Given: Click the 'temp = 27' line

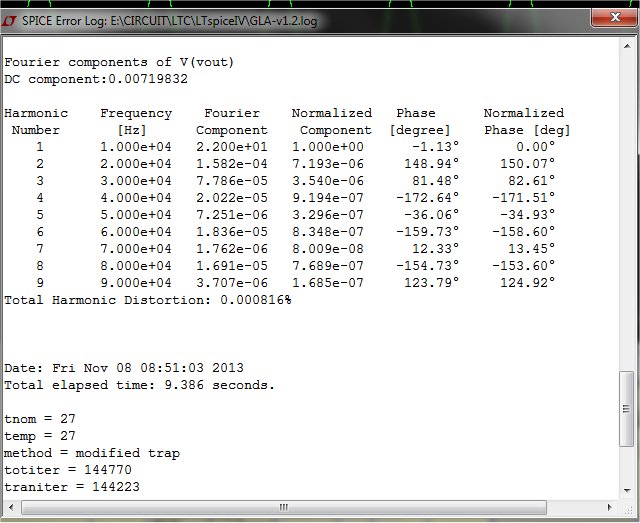Looking at the screenshot, I should point(40,436).
